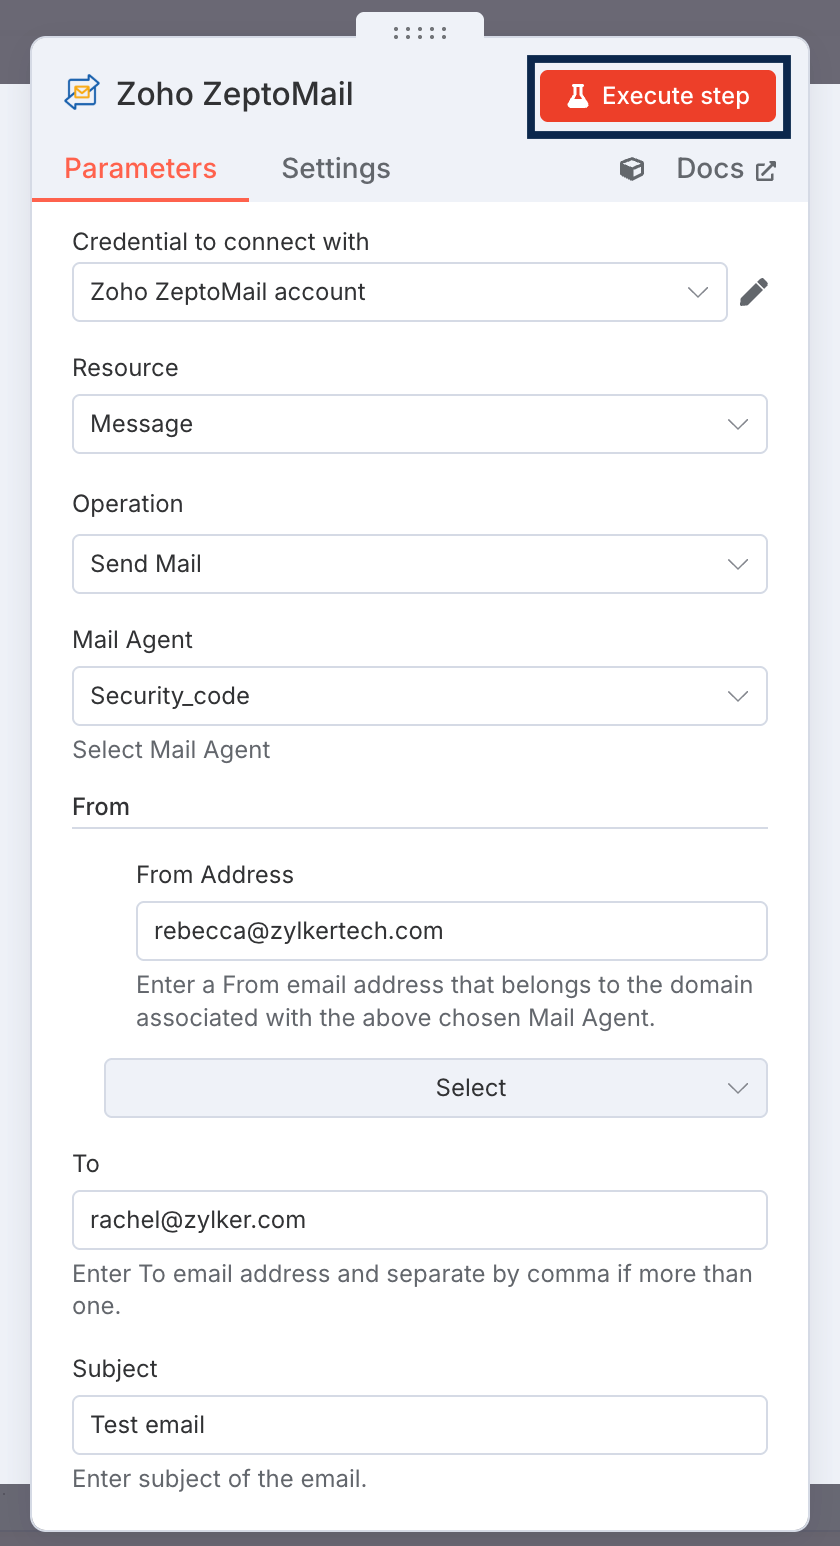Open the Docs link
The image size is (840, 1546).
[710, 168]
